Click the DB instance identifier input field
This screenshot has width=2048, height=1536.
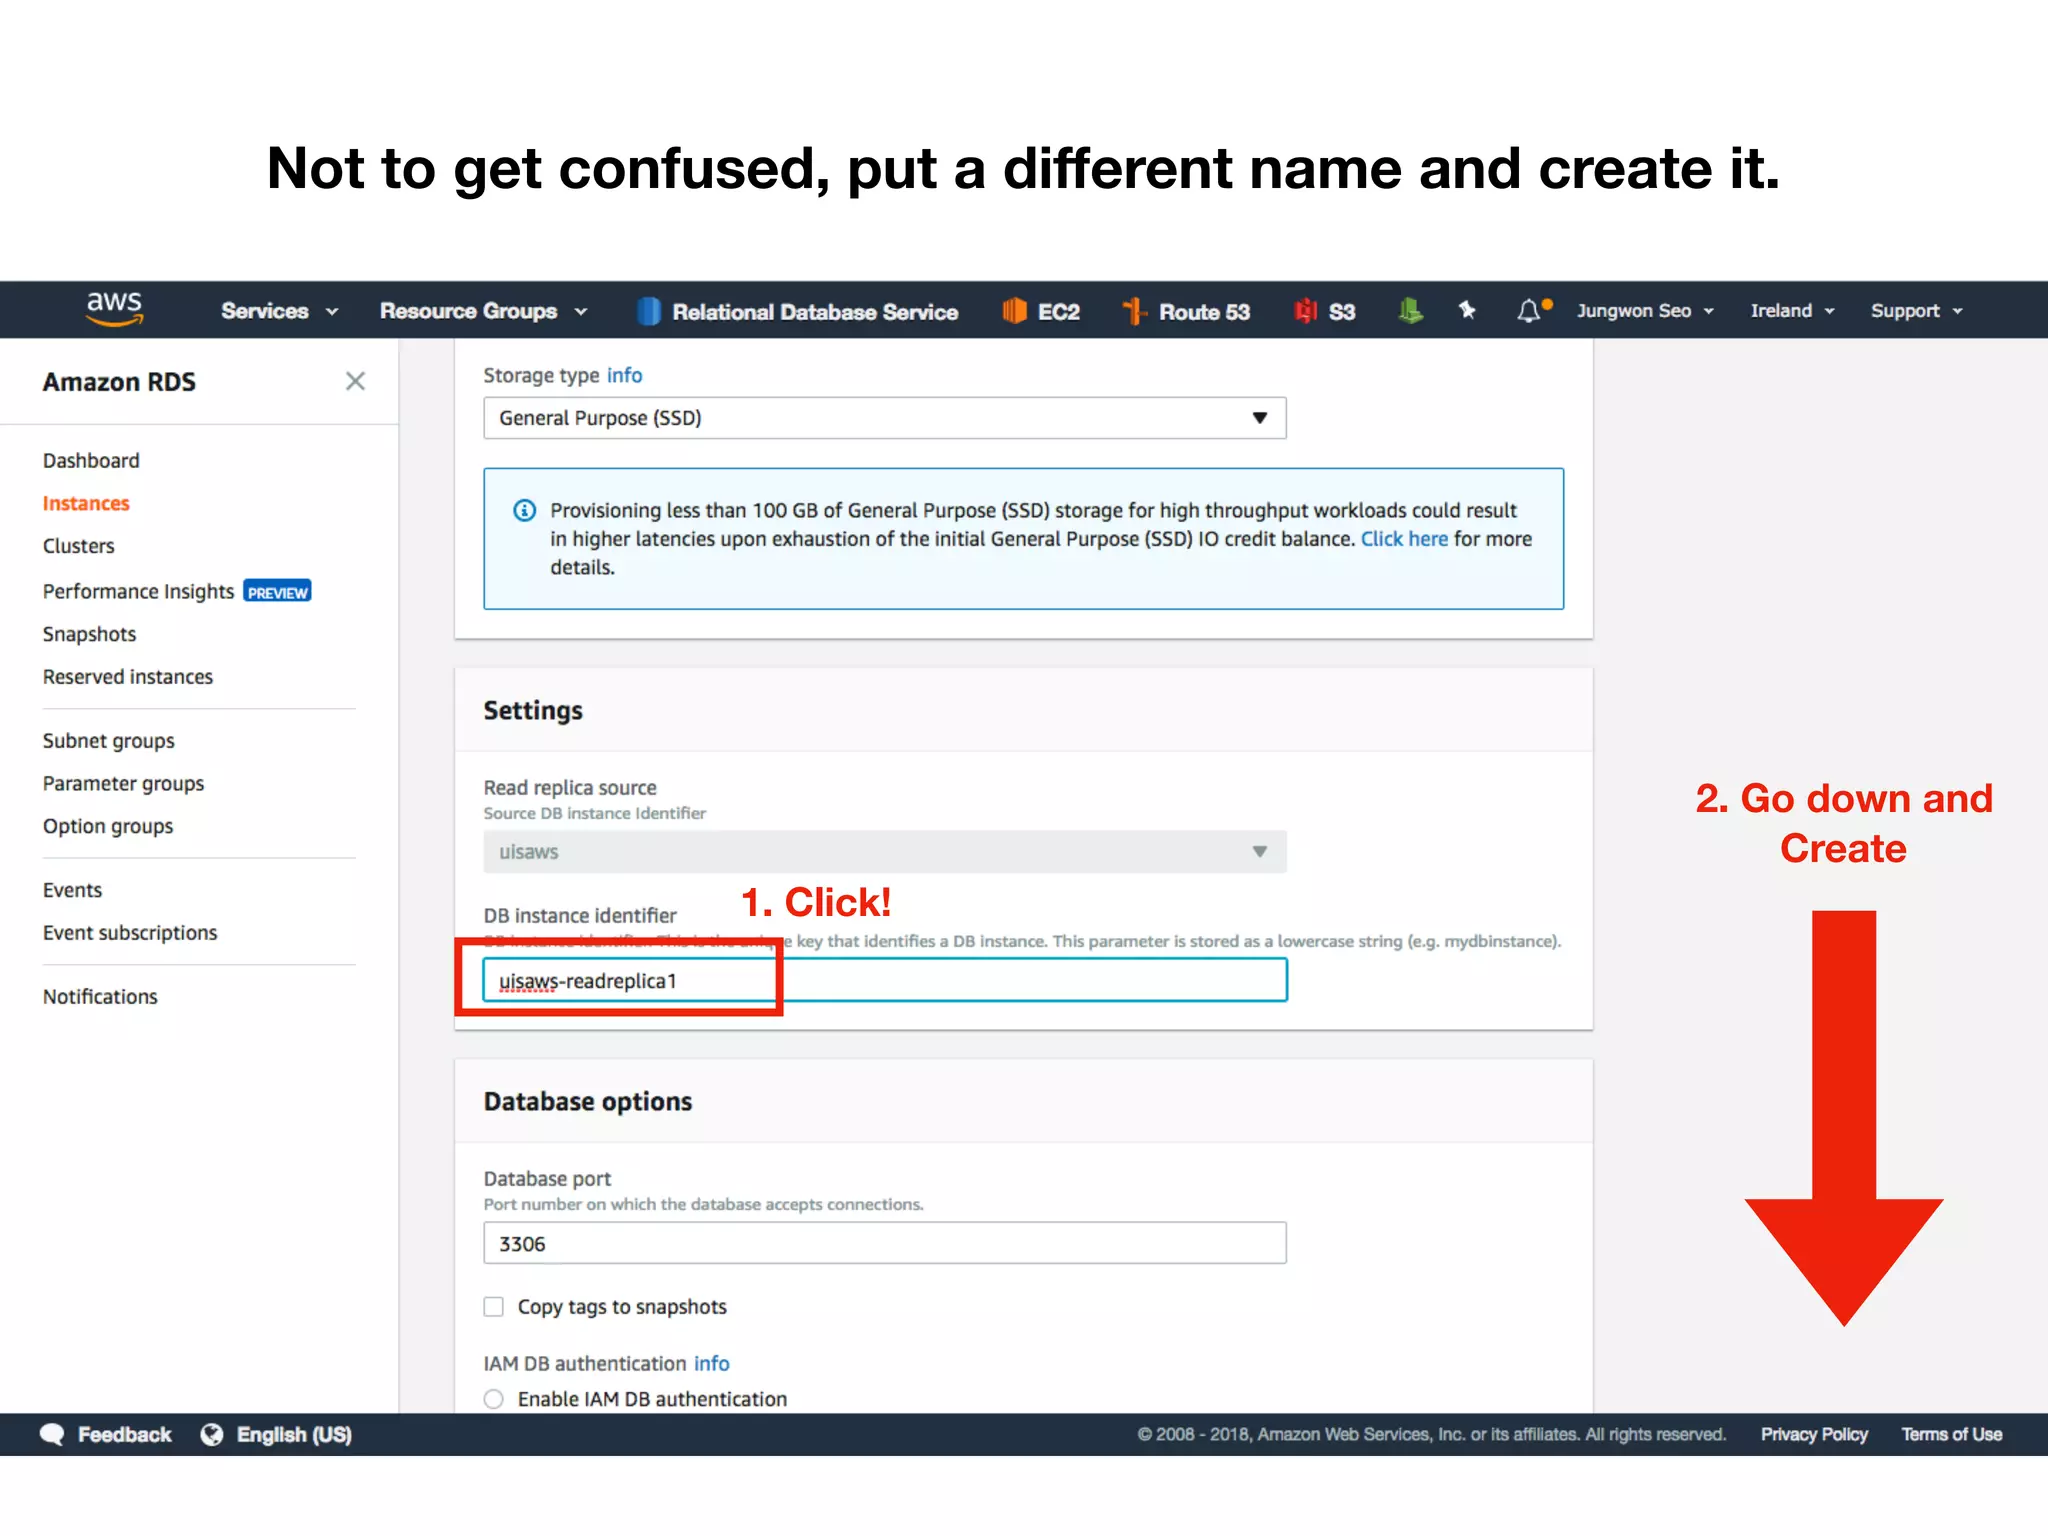885,980
